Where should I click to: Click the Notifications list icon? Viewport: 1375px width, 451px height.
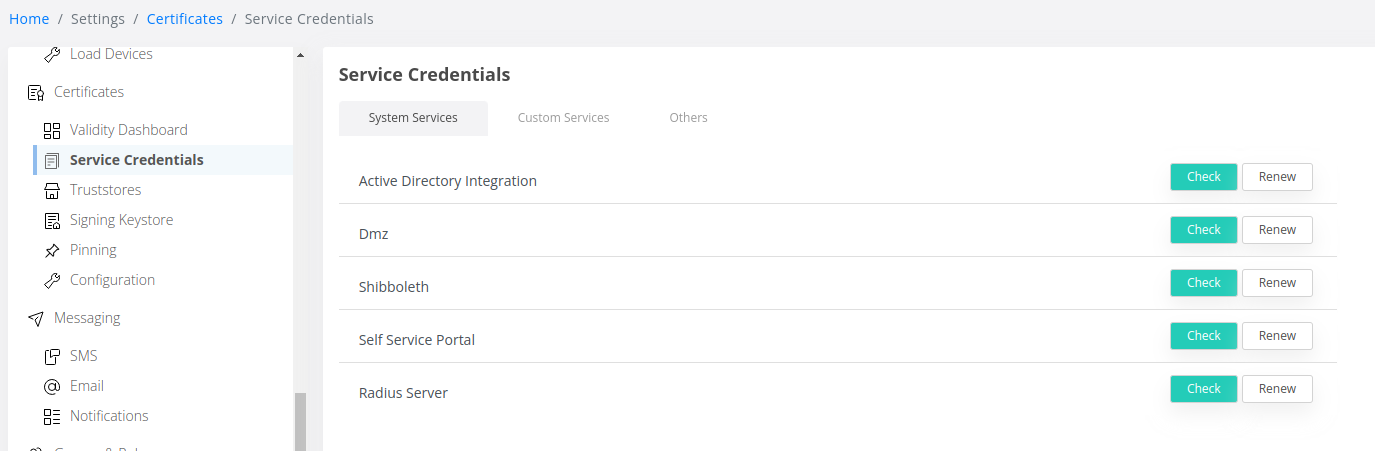click(52, 416)
